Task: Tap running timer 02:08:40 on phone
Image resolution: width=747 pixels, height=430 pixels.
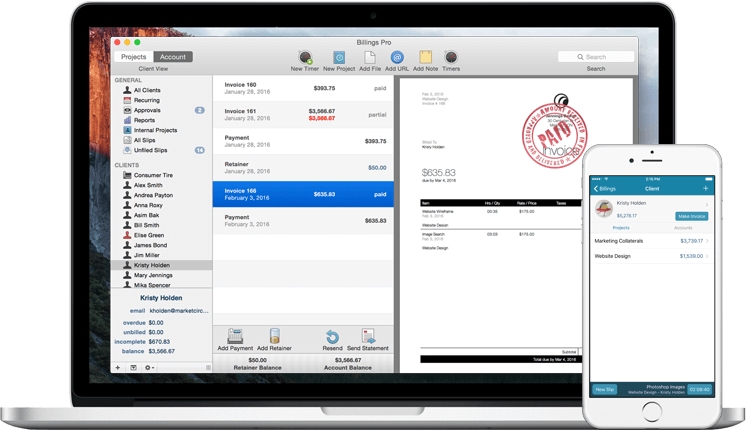Action: tap(699, 390)
